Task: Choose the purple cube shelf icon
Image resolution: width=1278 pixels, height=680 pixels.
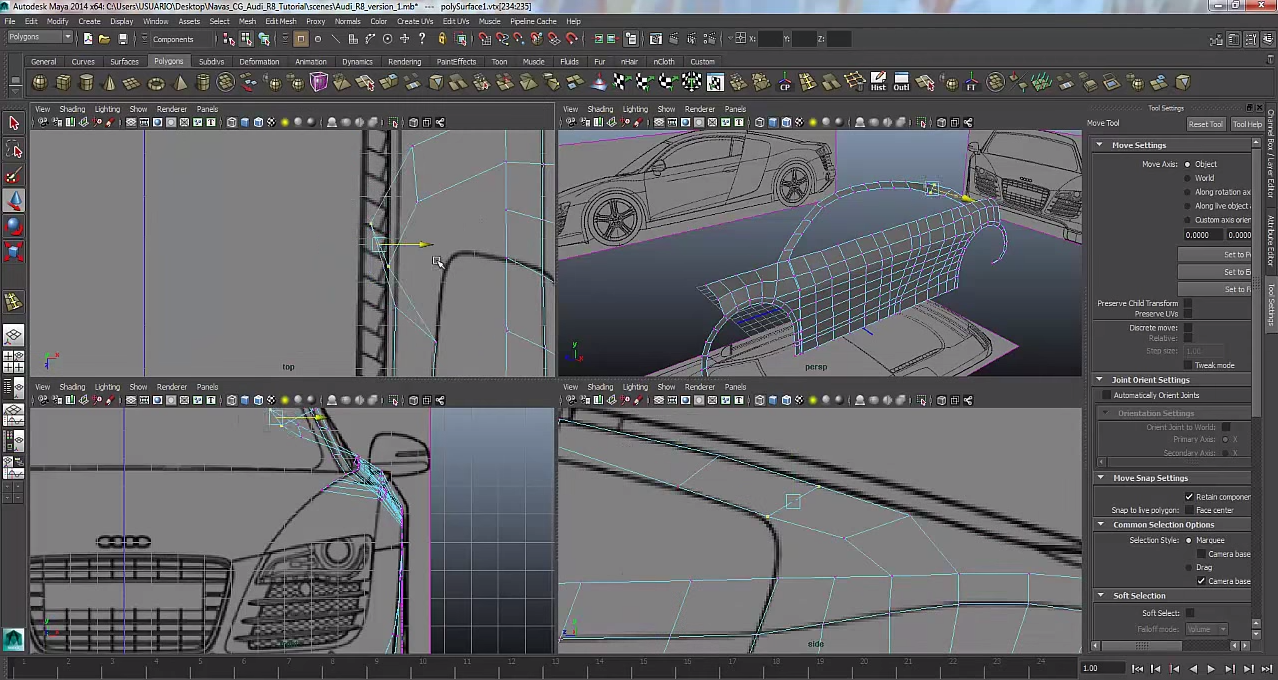Action: pos(319,83)
